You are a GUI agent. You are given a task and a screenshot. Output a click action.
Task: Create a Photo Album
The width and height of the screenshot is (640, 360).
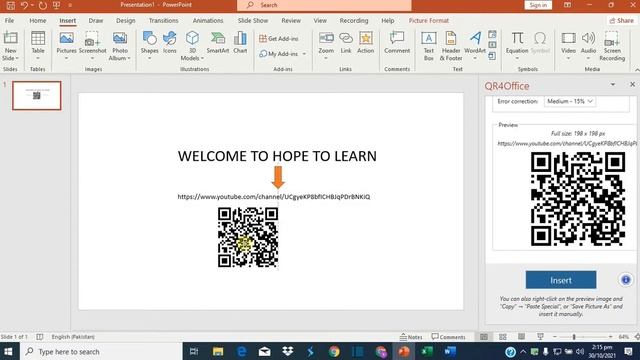pyautogui.click(x=120, y=45)
